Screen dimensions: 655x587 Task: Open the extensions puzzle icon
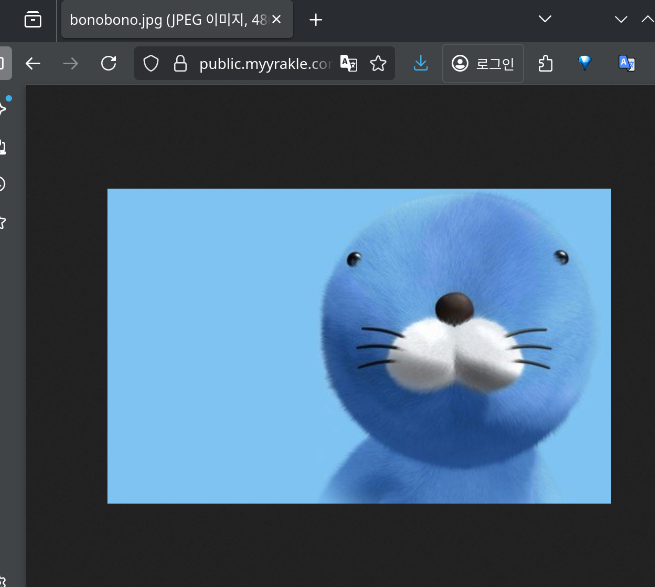(x=545, y=64)
